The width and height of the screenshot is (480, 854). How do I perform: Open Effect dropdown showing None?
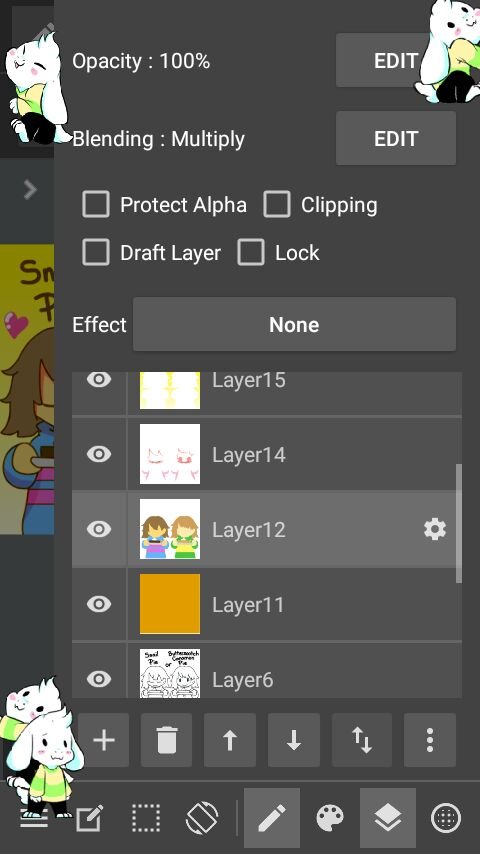[x=294, y=324]
